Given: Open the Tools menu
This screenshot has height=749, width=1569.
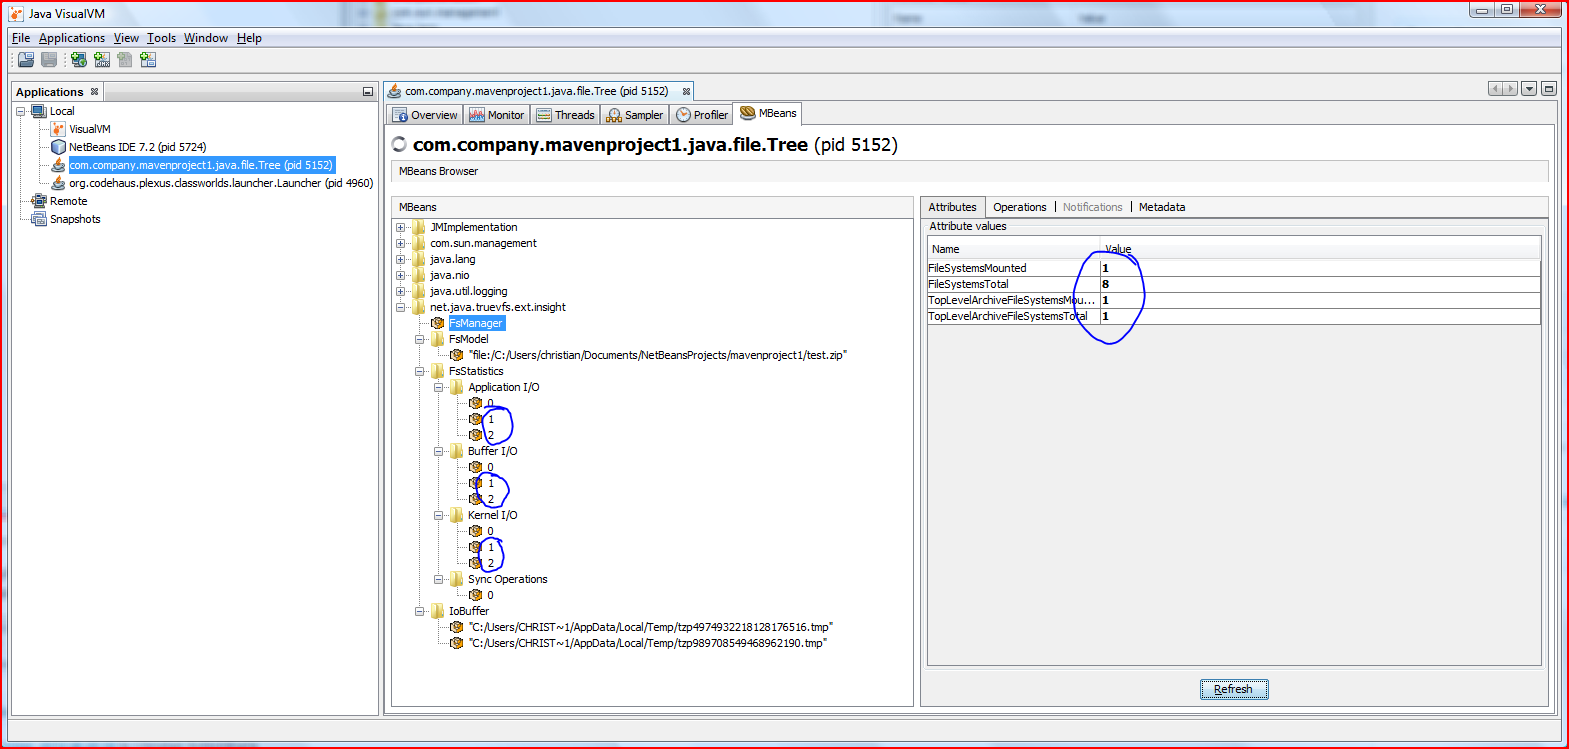Looking at the screenshot, I should click(x=161, y=38).
